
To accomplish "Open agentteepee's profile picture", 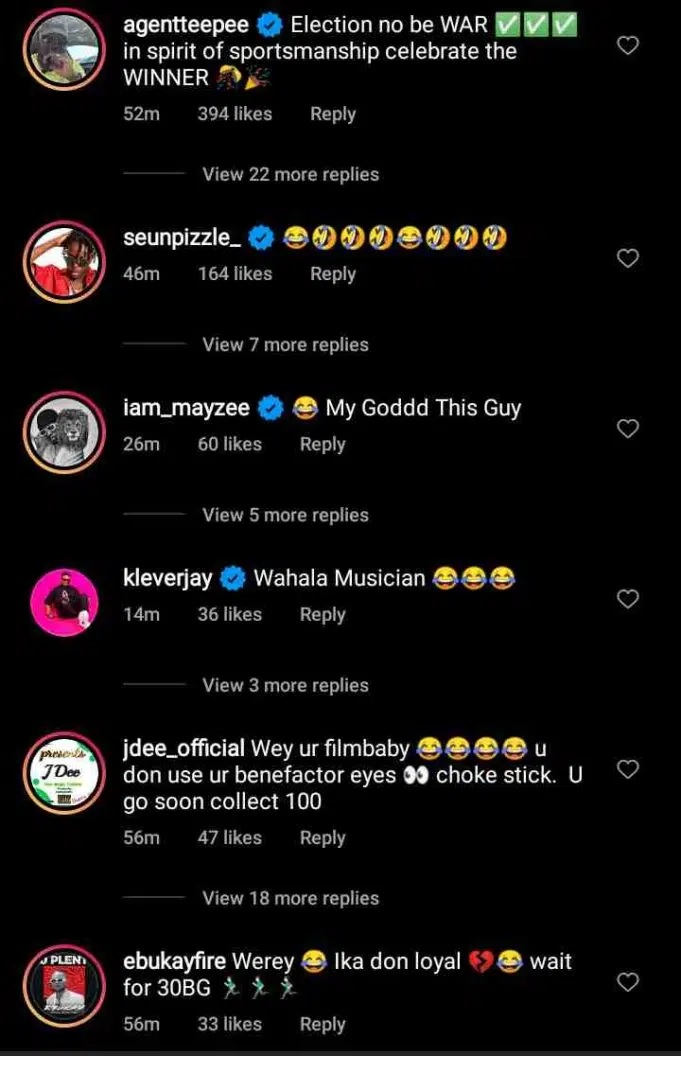I will click(63, 50).
